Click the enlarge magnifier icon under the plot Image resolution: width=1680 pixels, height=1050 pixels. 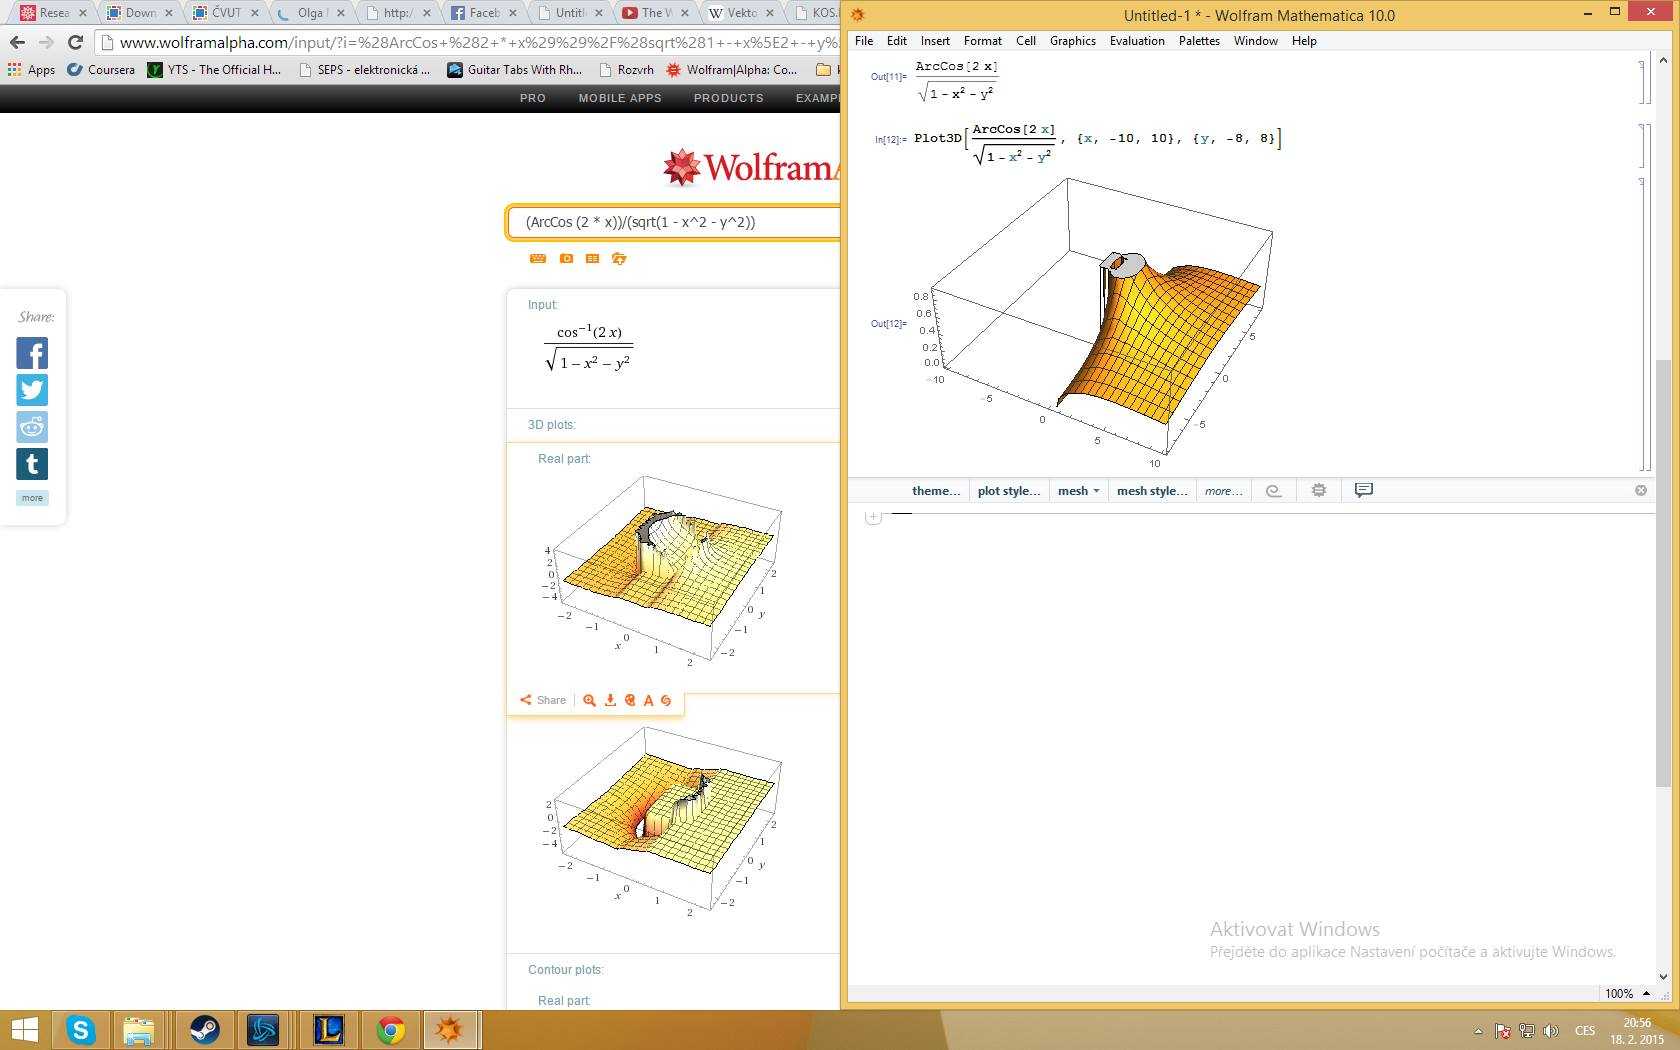[x=589, y=700]
